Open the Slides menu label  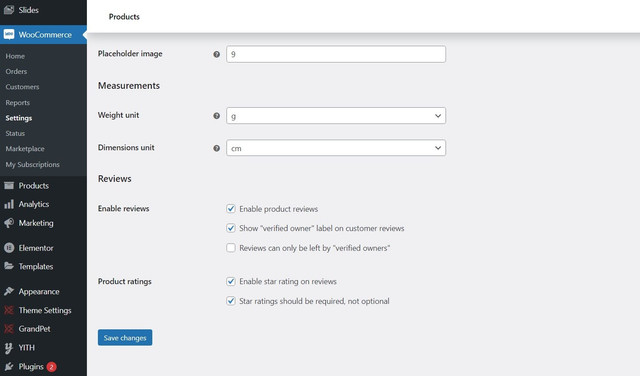29,10
